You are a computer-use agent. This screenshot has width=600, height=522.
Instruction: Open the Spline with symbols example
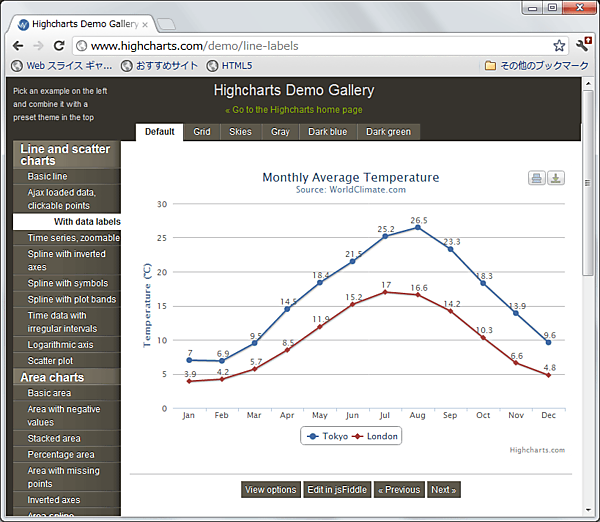(68, 283)
